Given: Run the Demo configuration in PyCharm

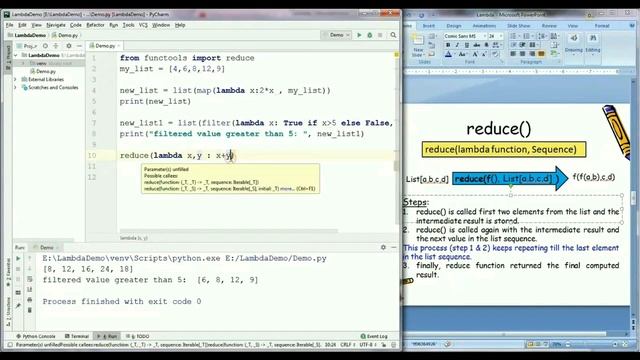Looking at the screenshot, I should pyautogui.click(x=359, y=35).
